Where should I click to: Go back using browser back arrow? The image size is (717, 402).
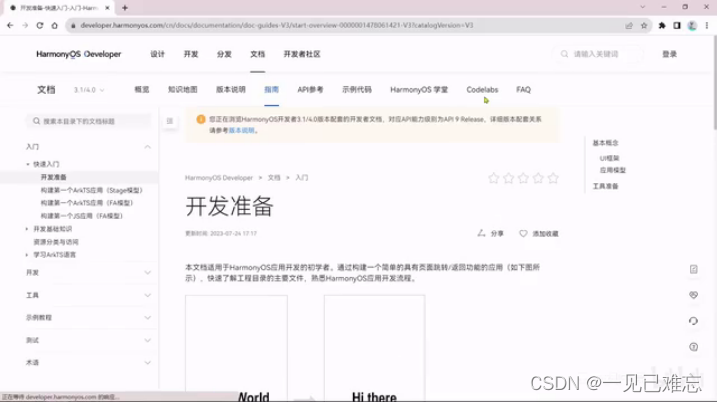click(x=10, y=26)
